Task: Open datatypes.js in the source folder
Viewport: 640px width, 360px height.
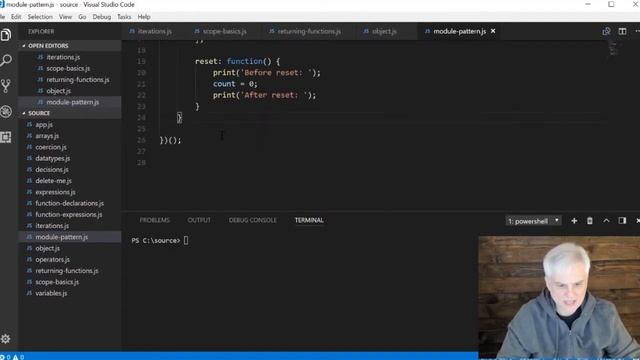Action: tap(70, 158)
